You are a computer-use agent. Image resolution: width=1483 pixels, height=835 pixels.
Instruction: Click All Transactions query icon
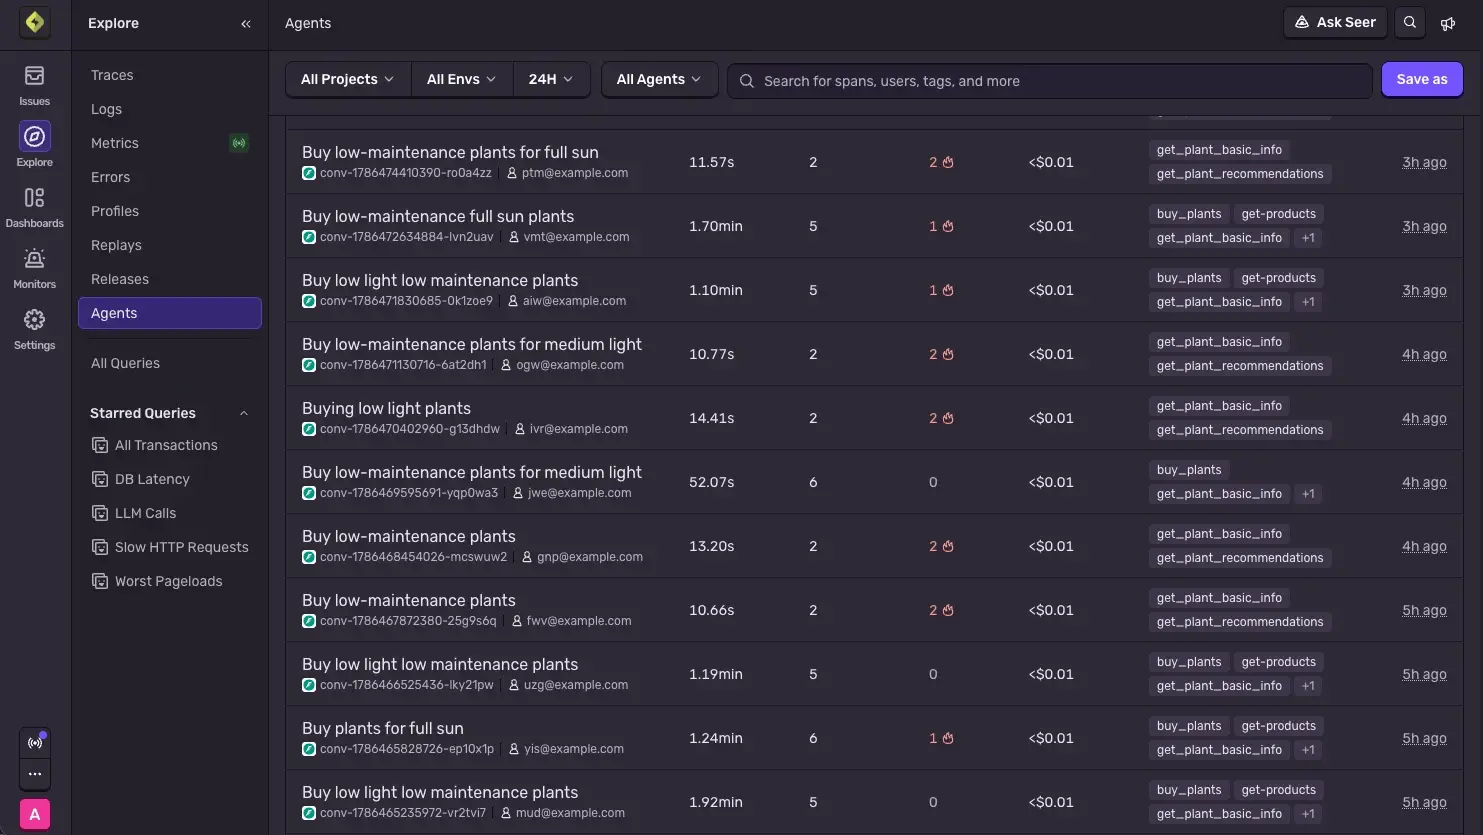click(x=100, y=445)
